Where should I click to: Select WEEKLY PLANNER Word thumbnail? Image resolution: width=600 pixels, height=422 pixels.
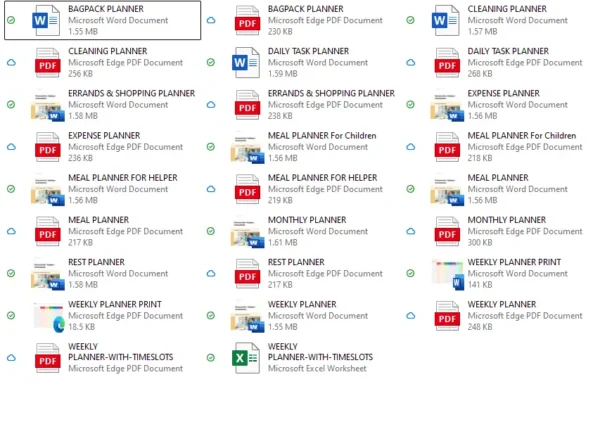point(248,317)
